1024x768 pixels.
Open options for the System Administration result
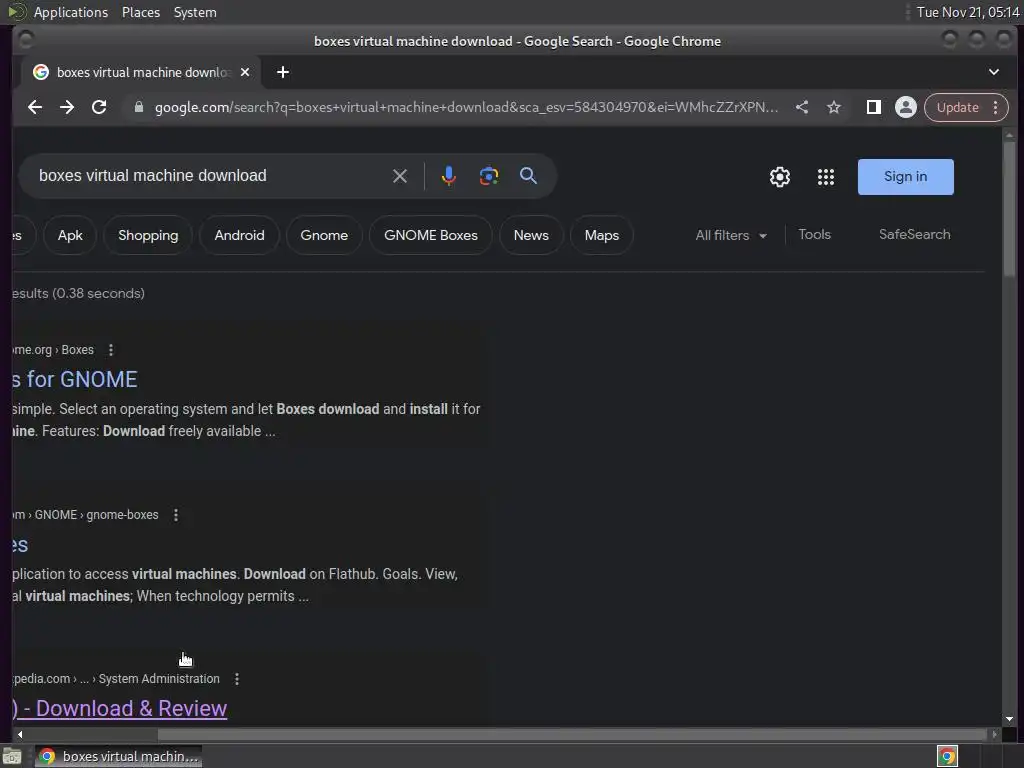tap(237, 679)
